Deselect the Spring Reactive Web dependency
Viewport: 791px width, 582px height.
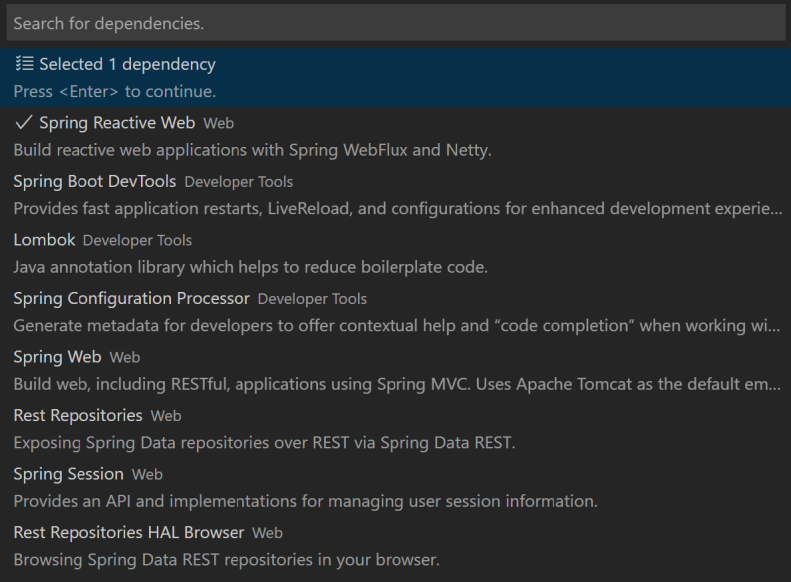pos(396,136)
